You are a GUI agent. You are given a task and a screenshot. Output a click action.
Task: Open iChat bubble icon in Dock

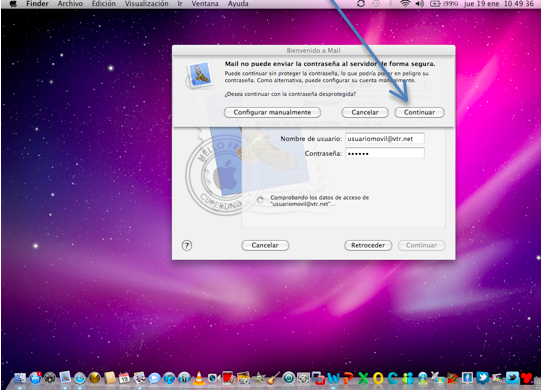click(x=154, y=379)
